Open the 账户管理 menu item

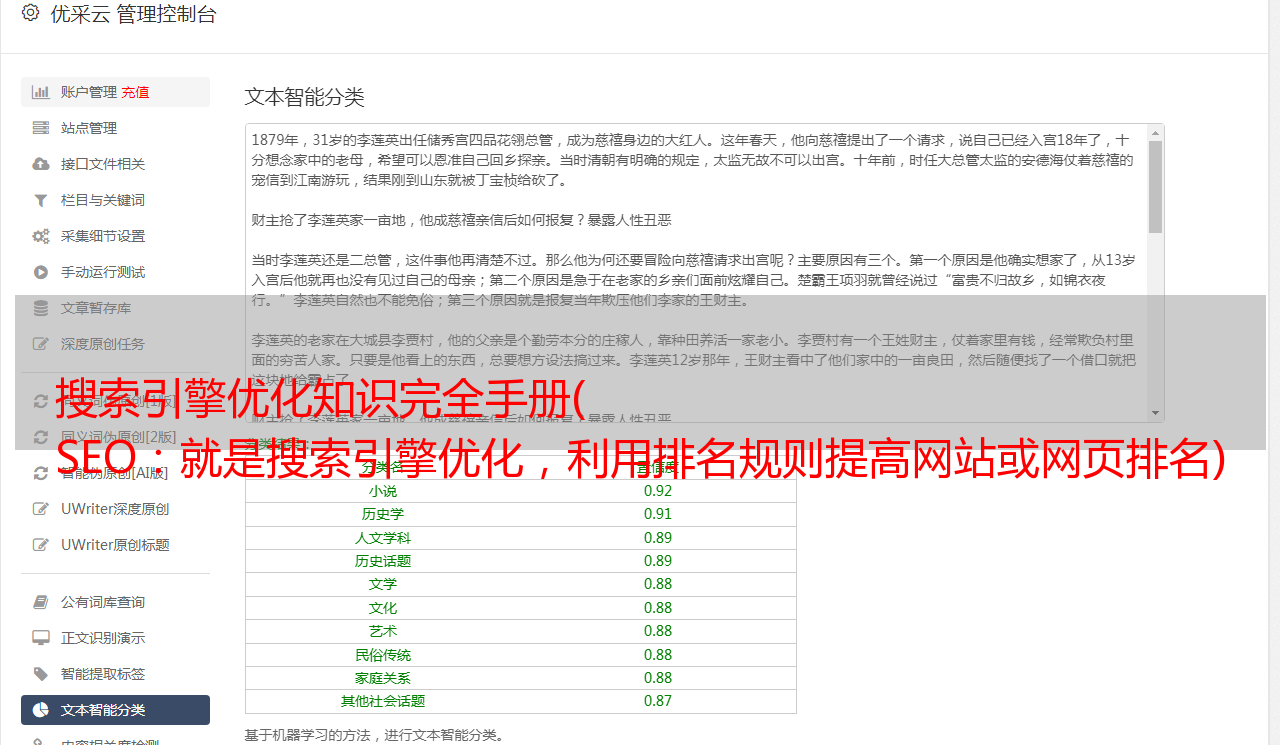click(x=115, y=92)
